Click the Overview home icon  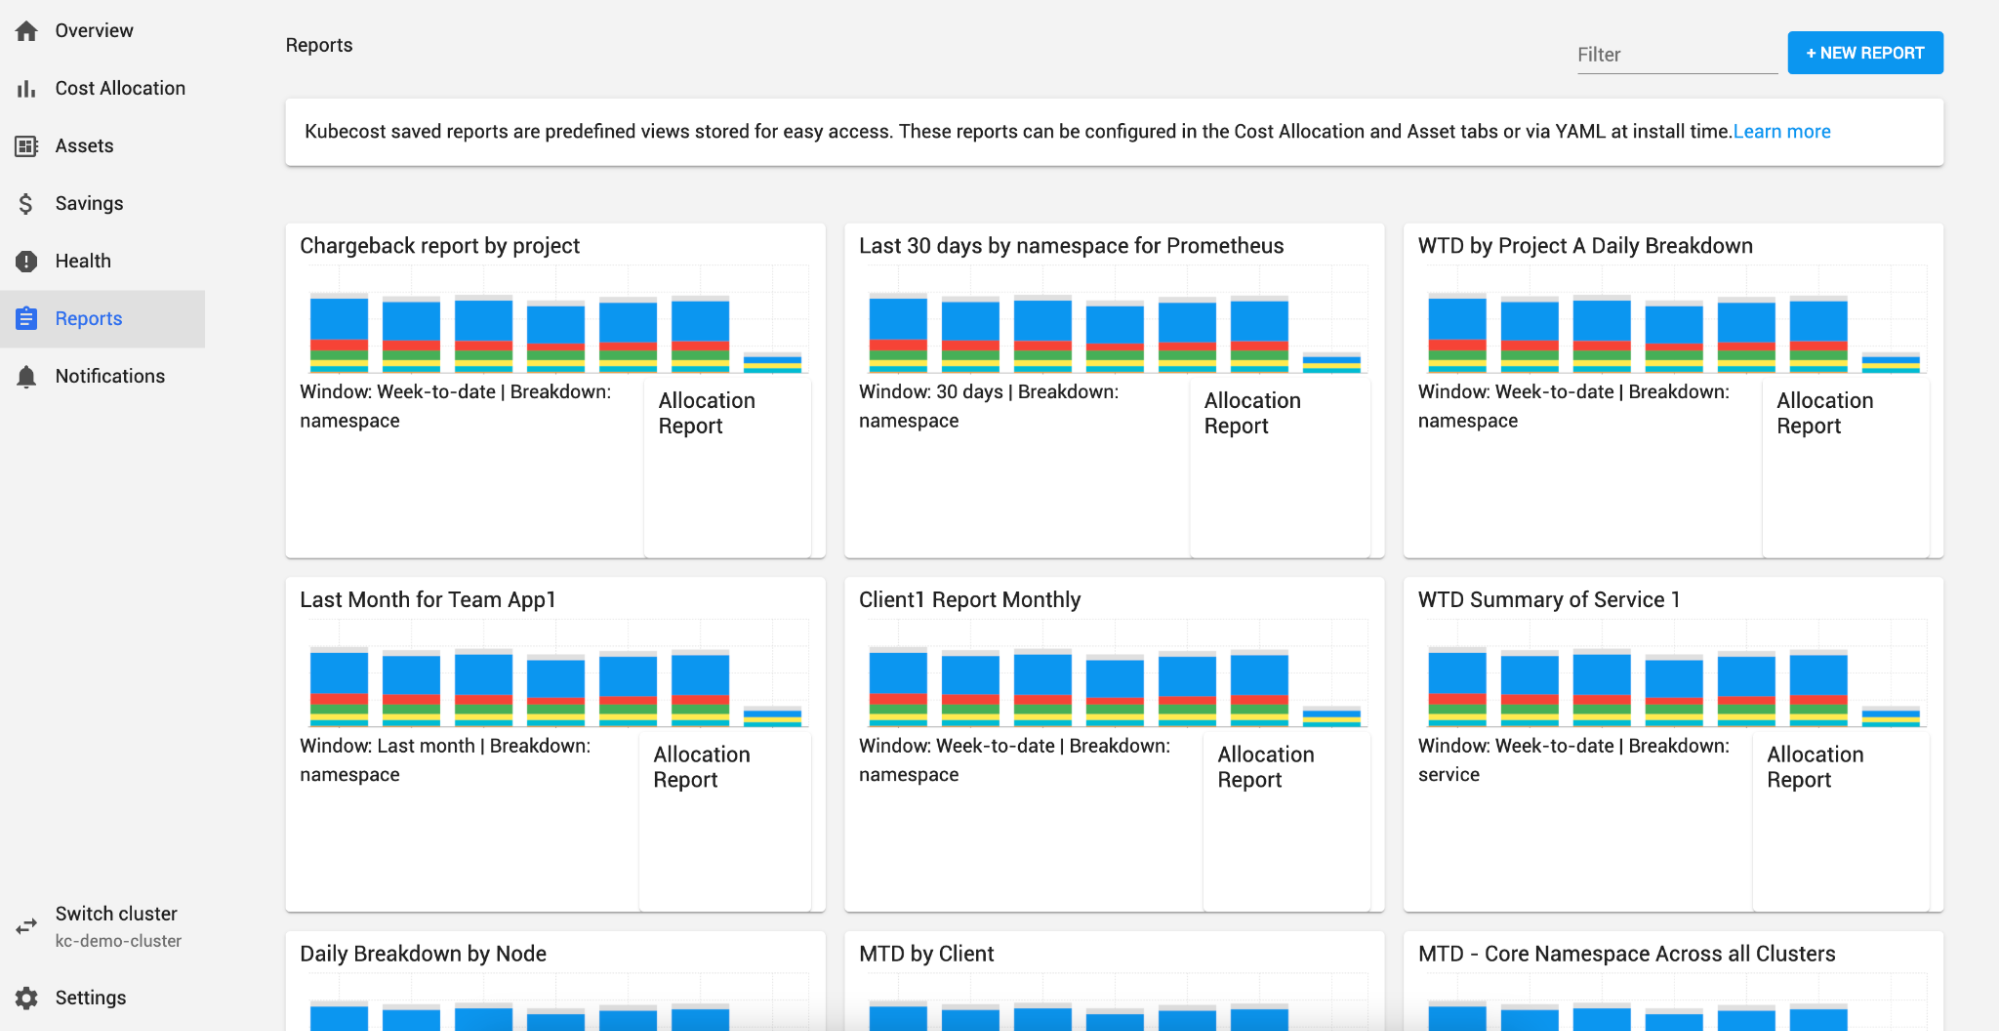[27, 31]
